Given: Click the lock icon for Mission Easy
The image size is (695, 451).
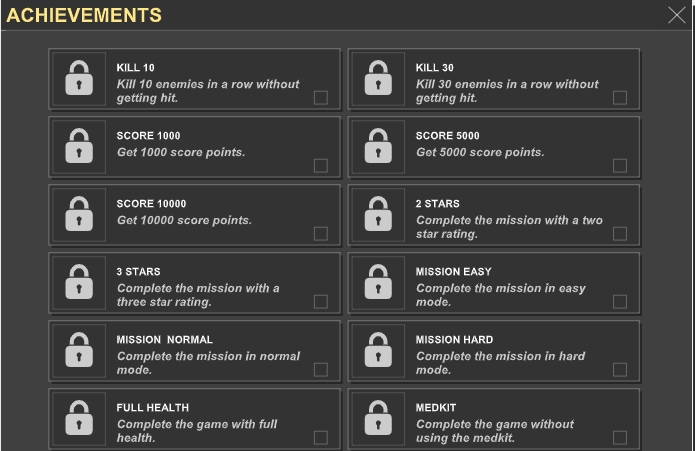Looking at the screenshot, I should pos(378,282).
